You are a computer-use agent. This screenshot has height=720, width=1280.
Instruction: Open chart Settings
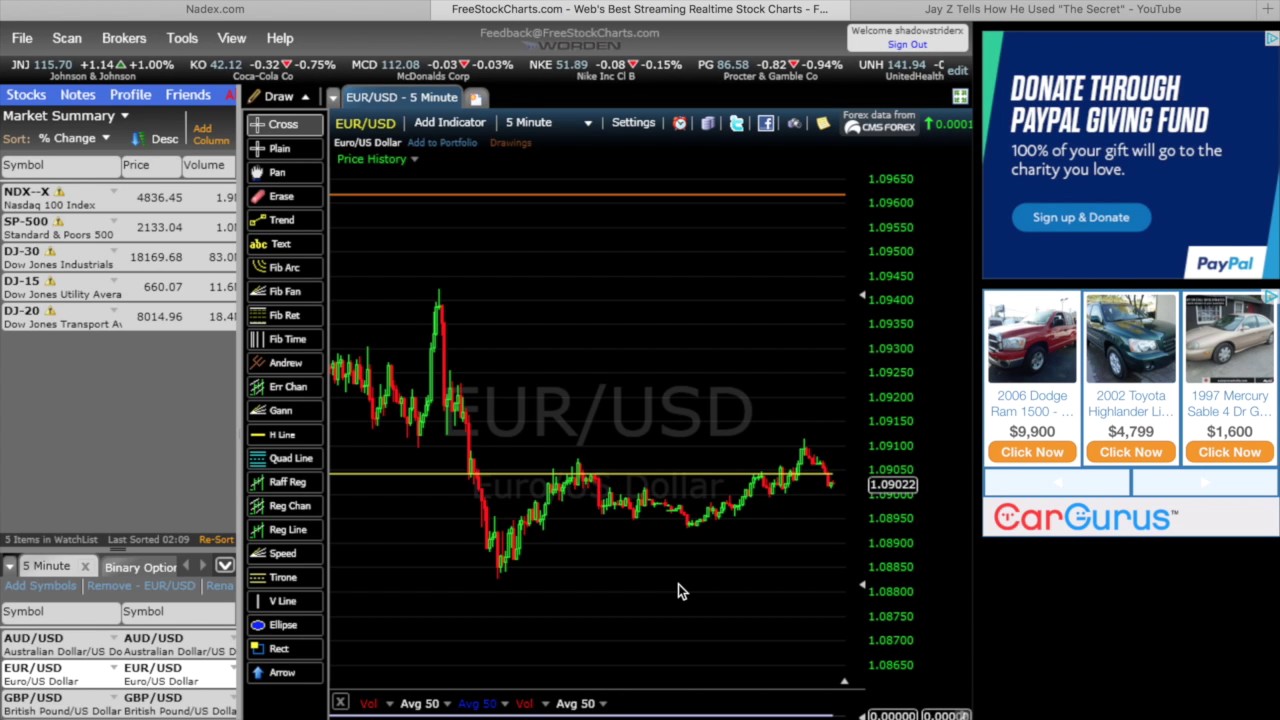pyautogui.click(x=633, y=123)
